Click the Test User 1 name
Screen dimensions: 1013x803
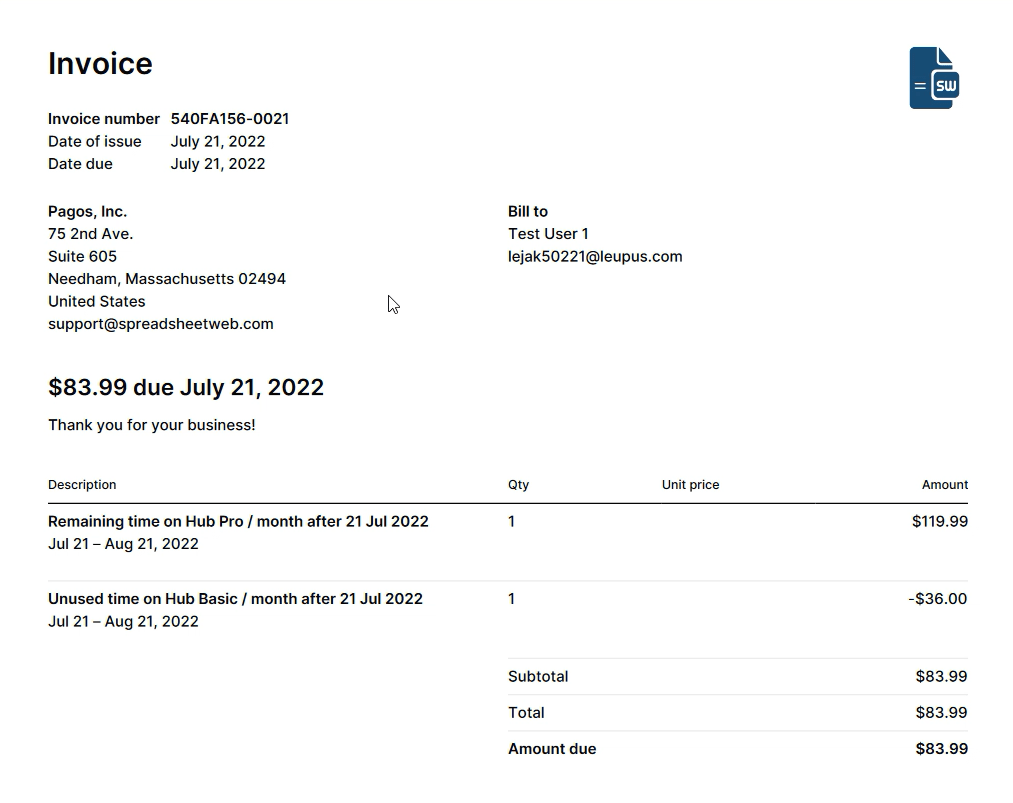548,234
